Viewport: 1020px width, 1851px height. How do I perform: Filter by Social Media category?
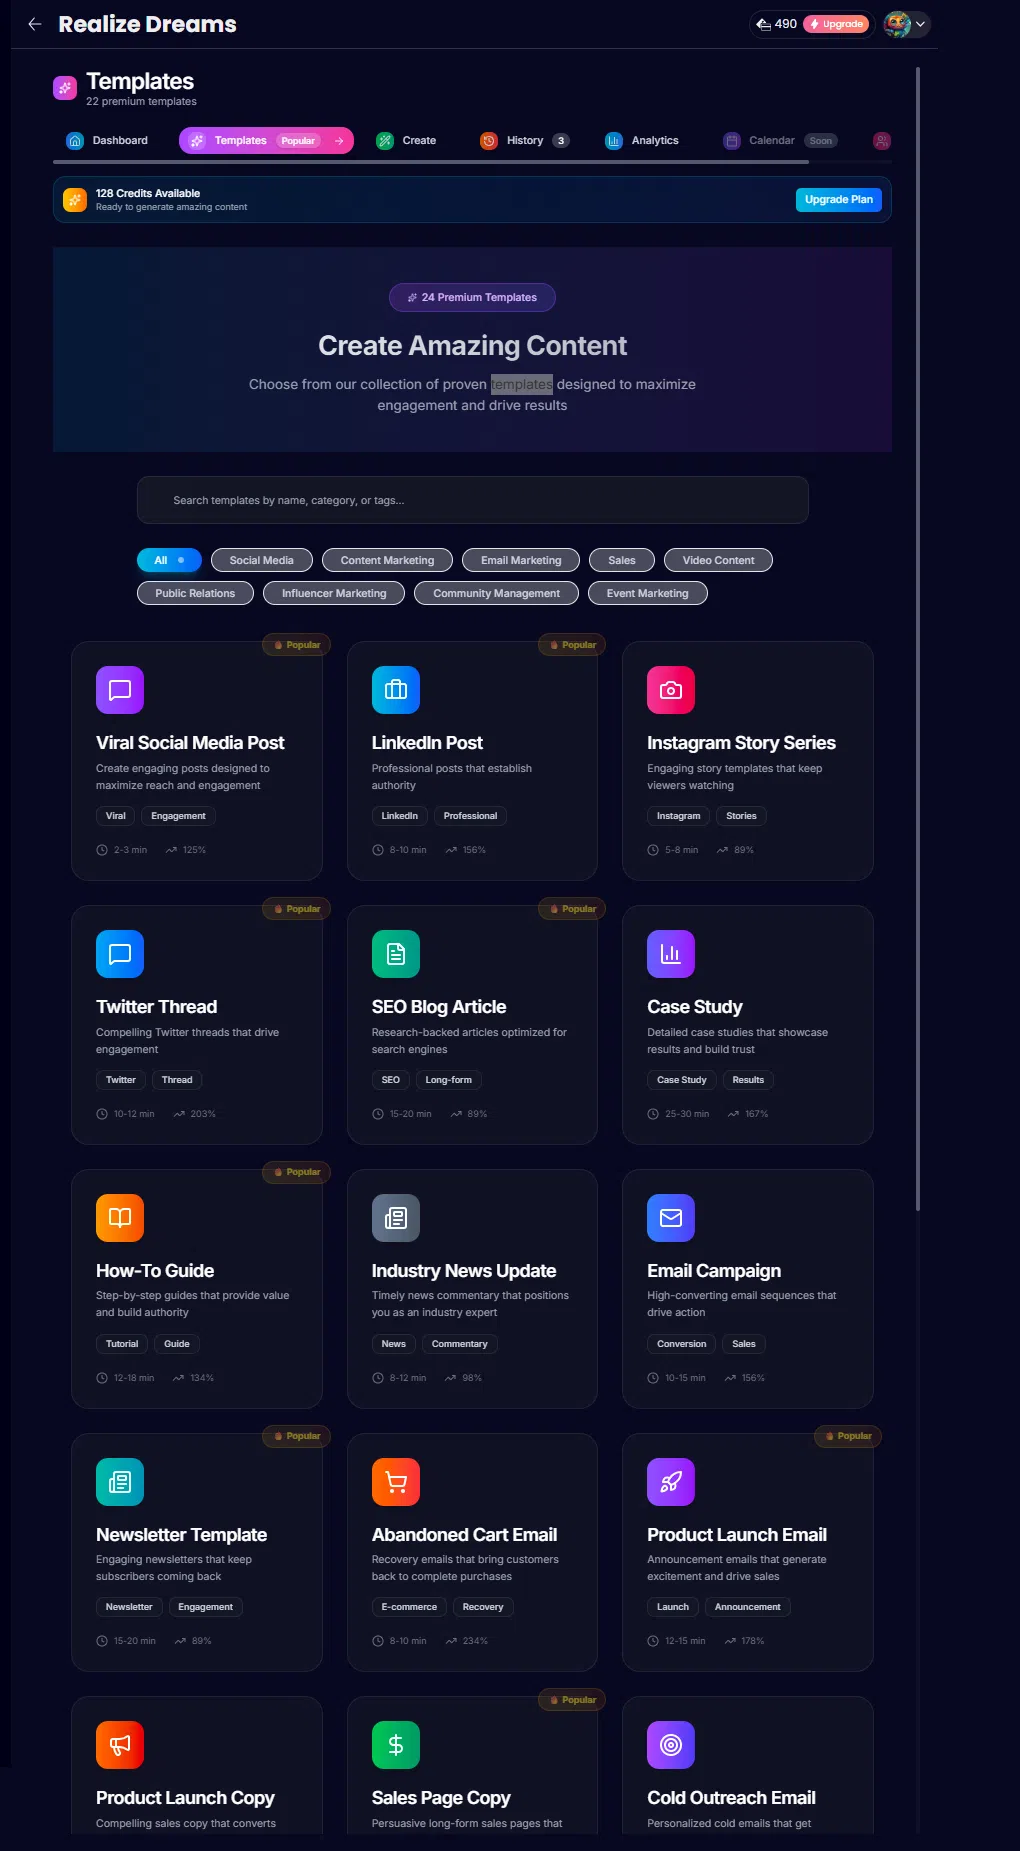tap(262, 561)
